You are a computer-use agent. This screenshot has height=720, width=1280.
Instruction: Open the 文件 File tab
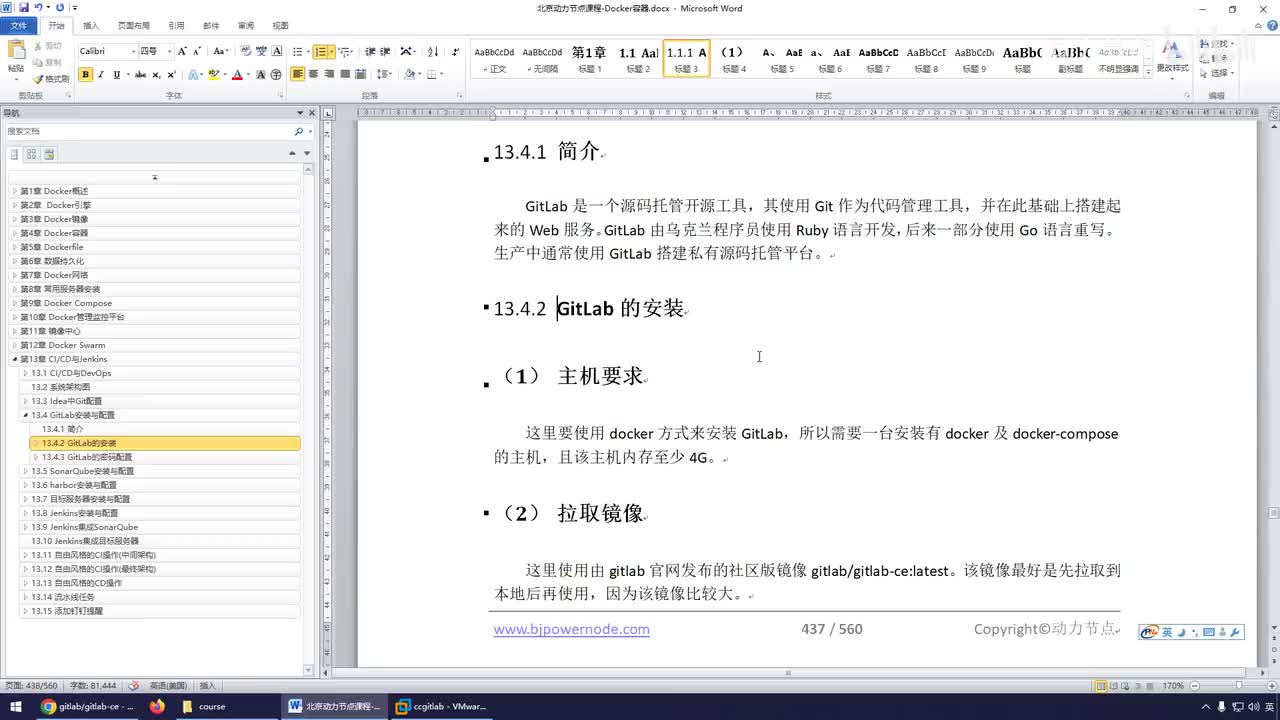(x=18, y=26)
